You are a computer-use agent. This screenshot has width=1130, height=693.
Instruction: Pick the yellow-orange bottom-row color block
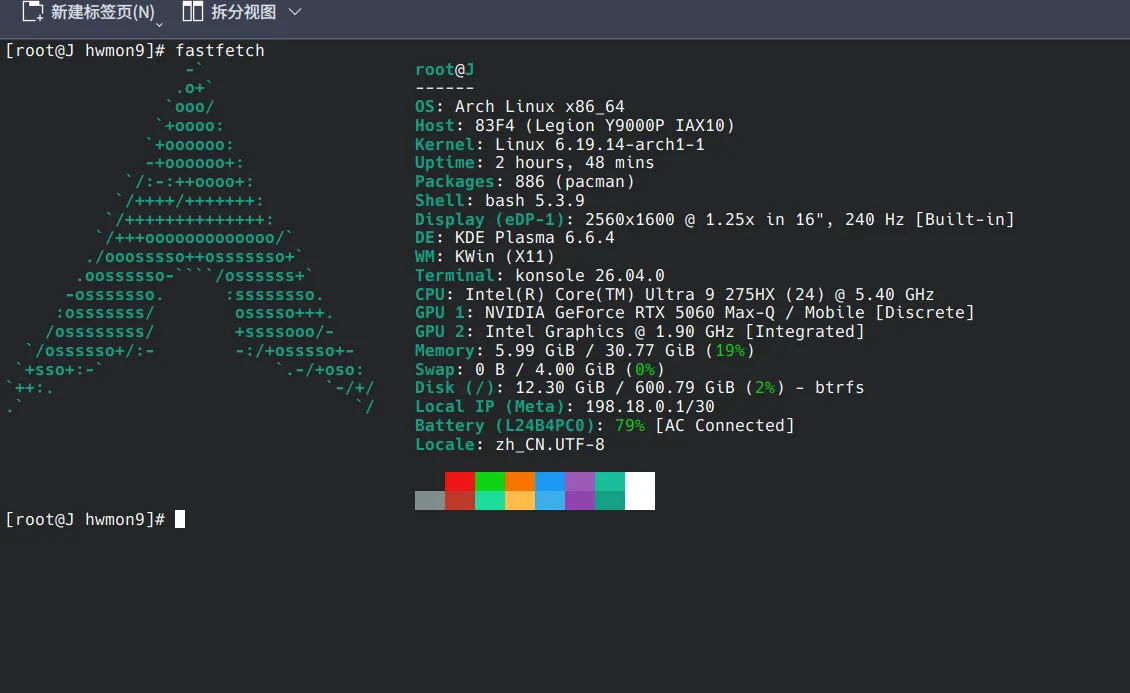[x=520, y=500]
